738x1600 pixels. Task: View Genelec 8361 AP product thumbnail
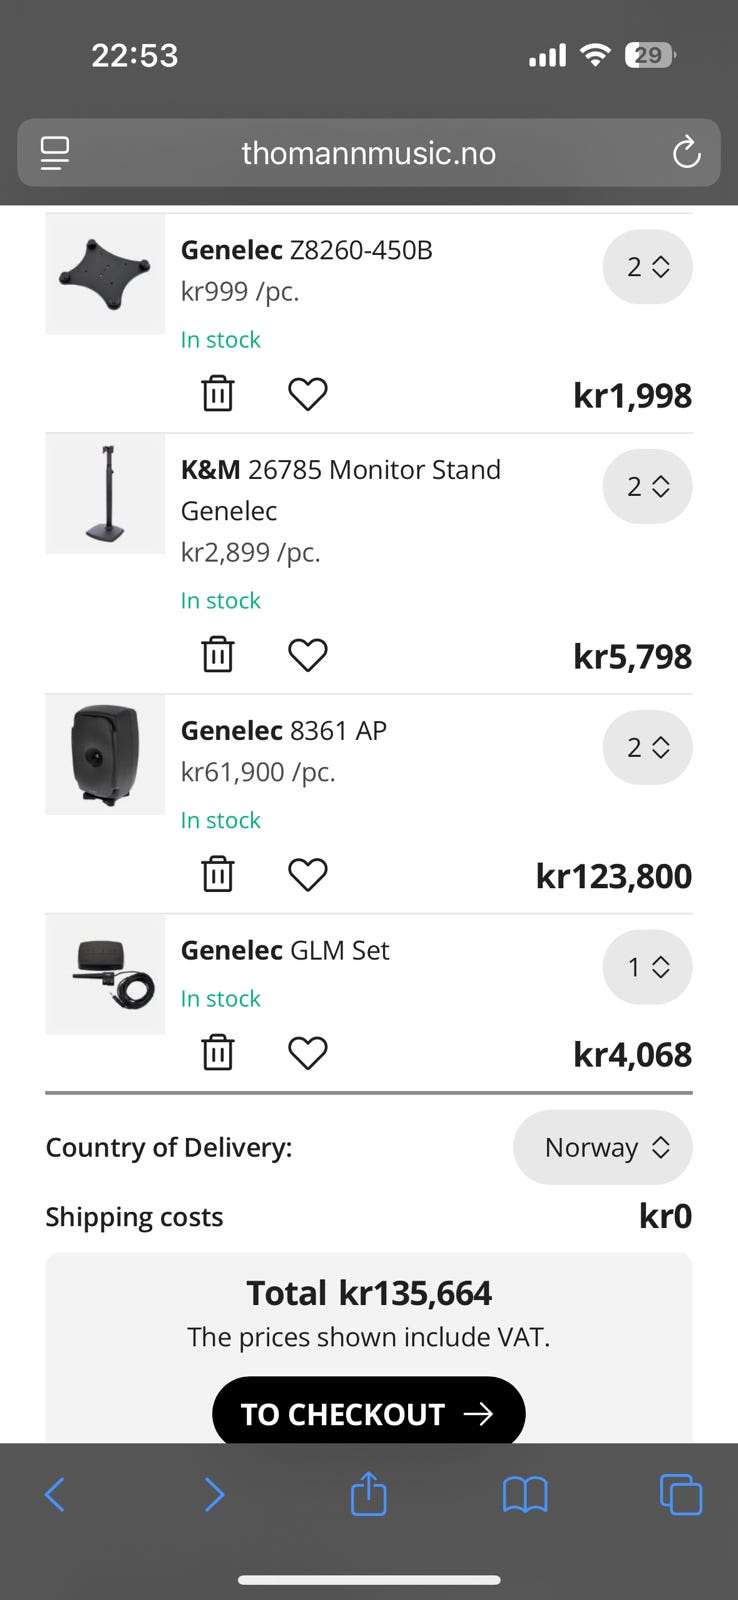point(105,754)
